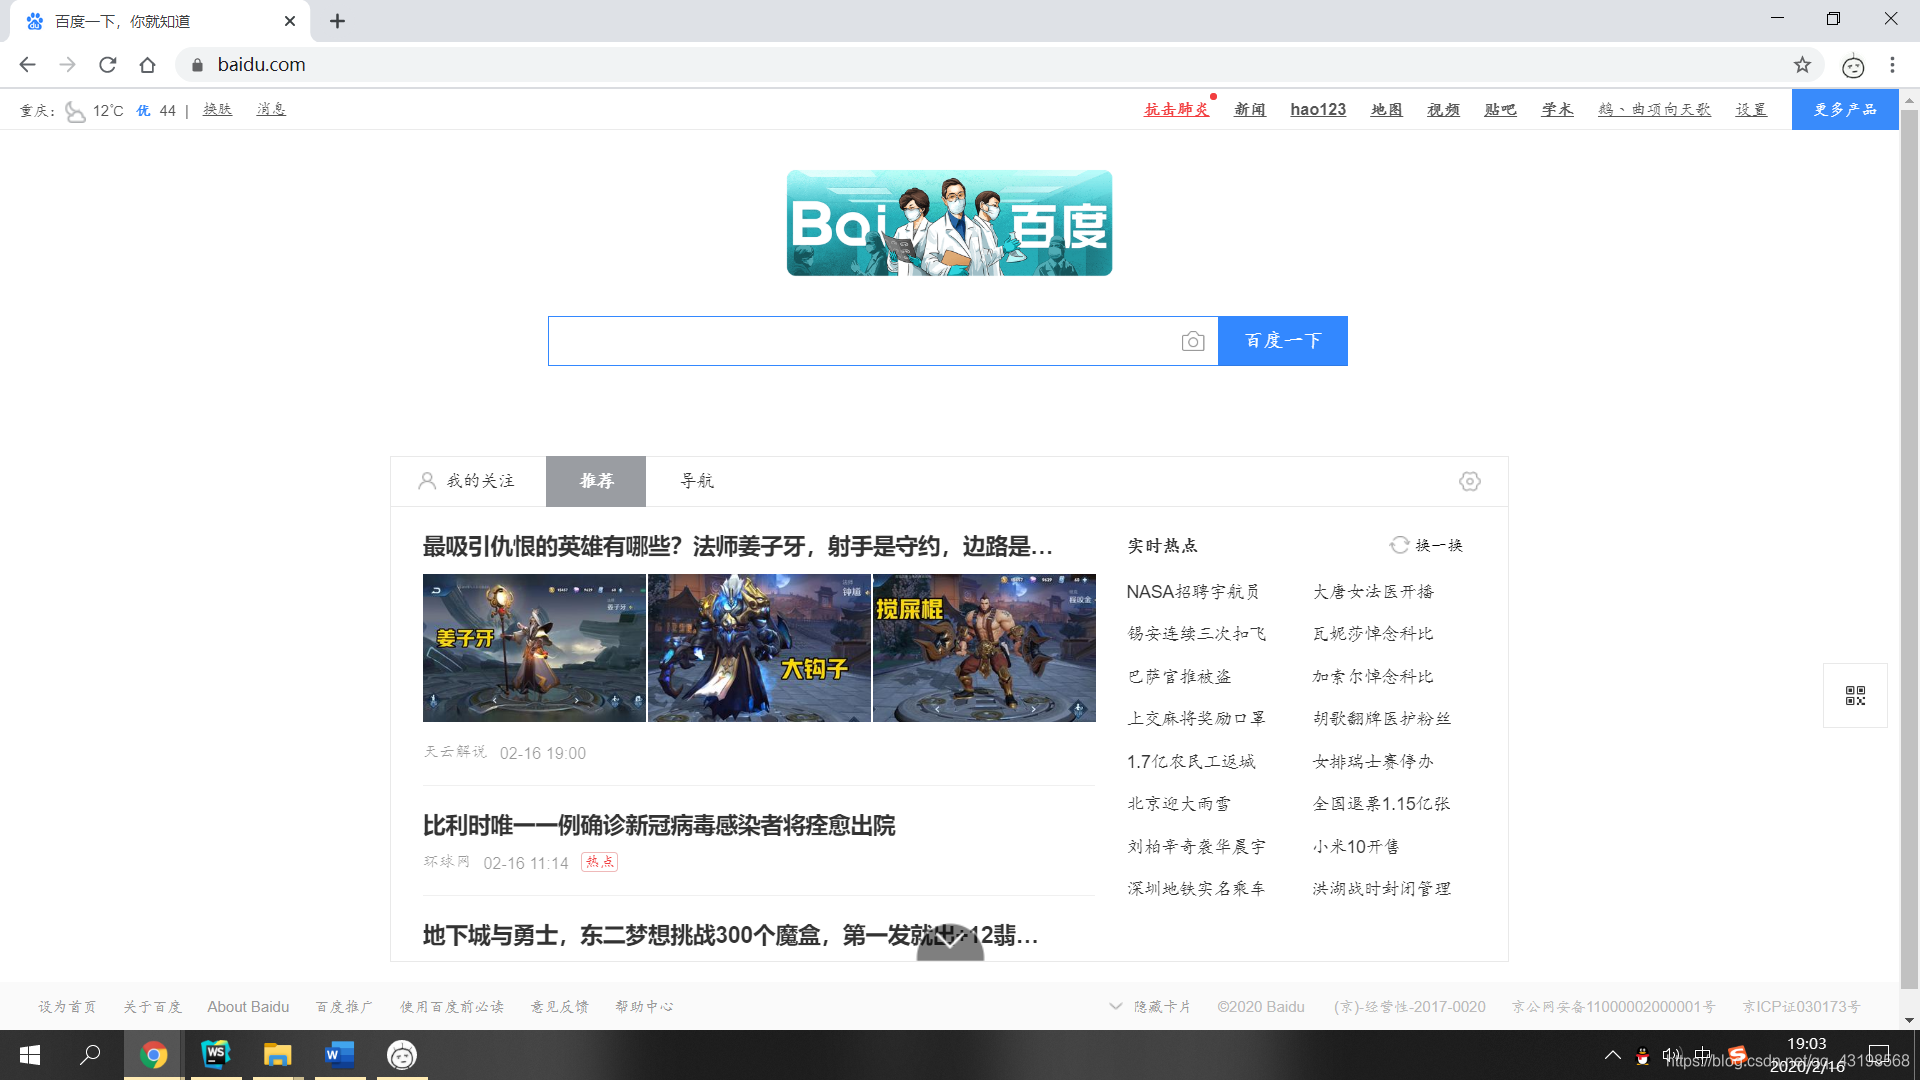This screenshot has width=1920, height=1080.
Task: Open Chrome's three-dot menu
Action: click(1892, 65)
